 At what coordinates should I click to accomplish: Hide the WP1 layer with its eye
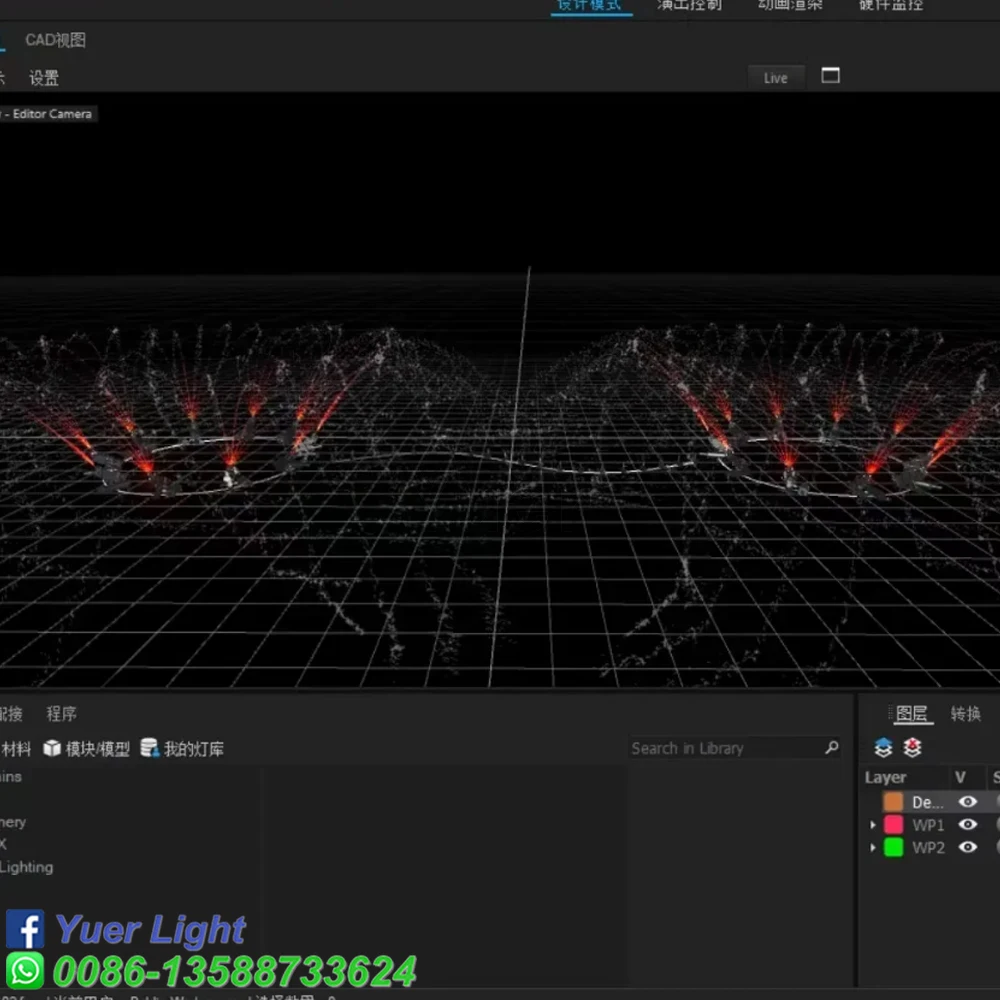pos(967,825)
